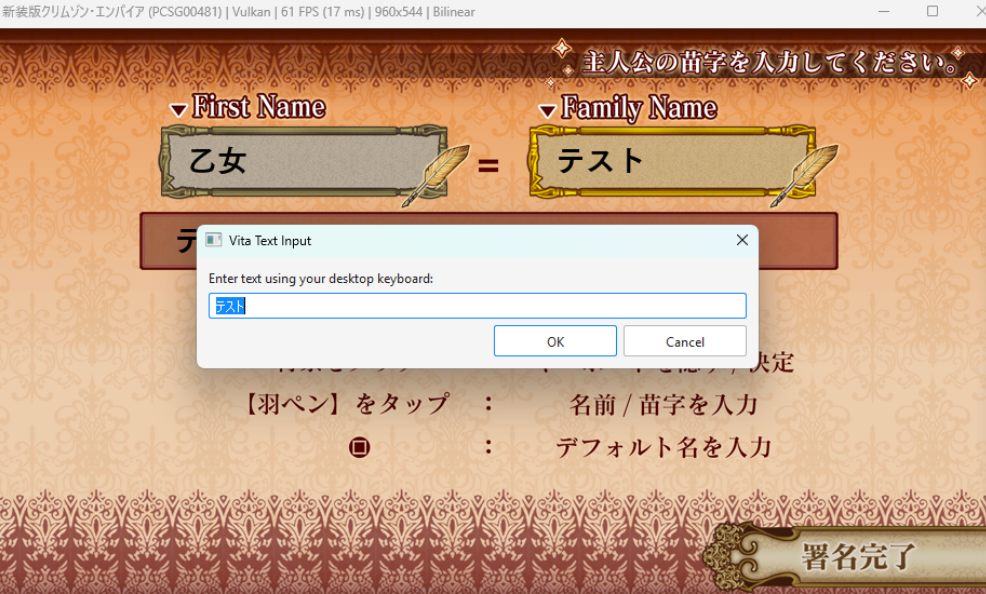
Task: Tap the feather pen beside Family Name
Action: 804,175
